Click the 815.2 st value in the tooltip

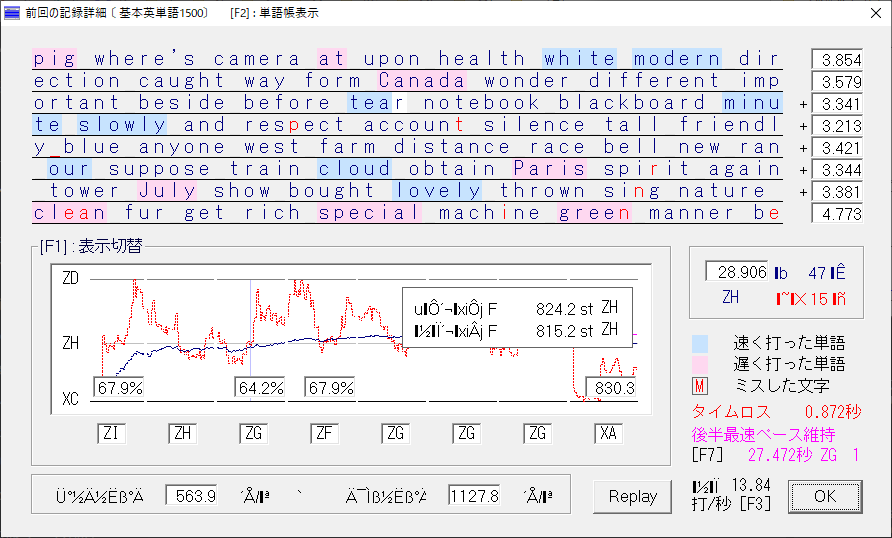point(564,331)
